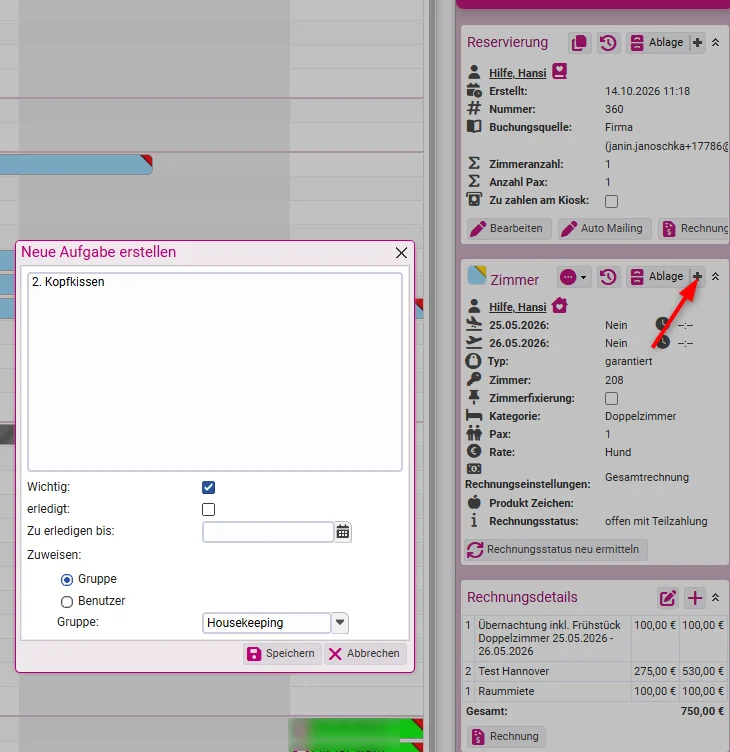Open more-options dropdown in Zimmer header
The image size is (730, 752).
[574, 277]
